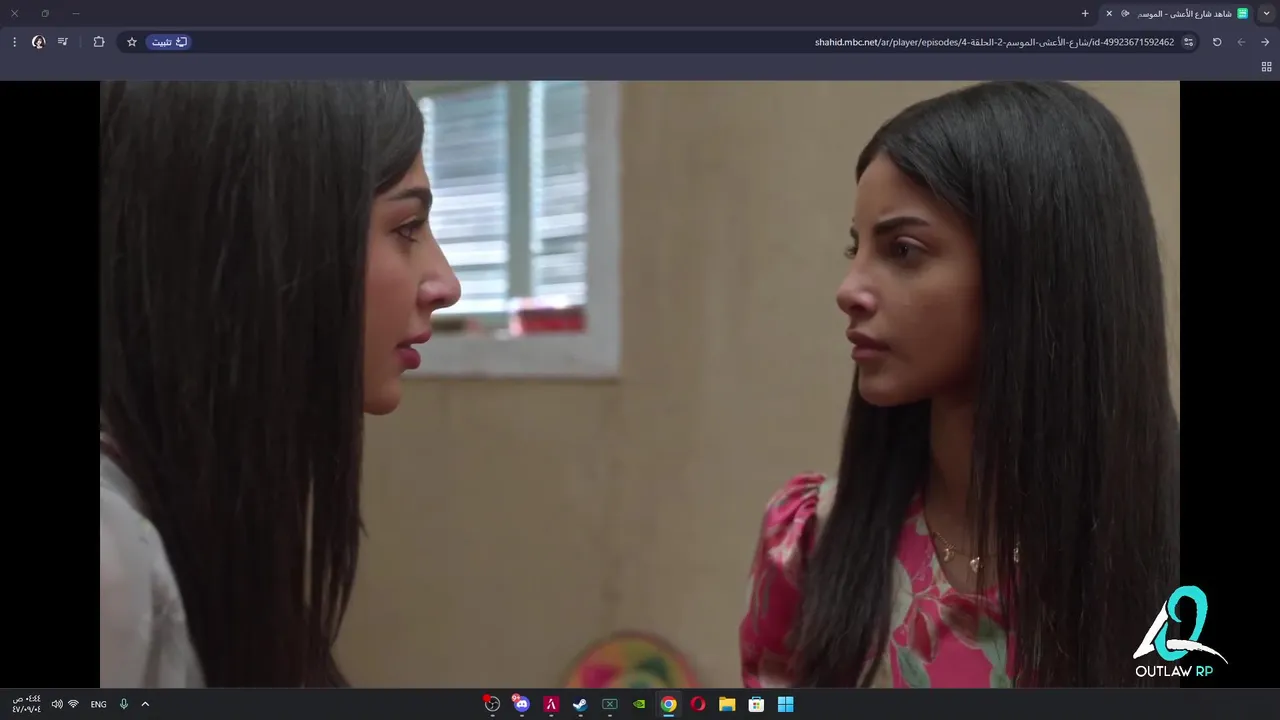Open a new browser tab
This screenshot has width=1280, height=720.
click(x=1085, y=13)
